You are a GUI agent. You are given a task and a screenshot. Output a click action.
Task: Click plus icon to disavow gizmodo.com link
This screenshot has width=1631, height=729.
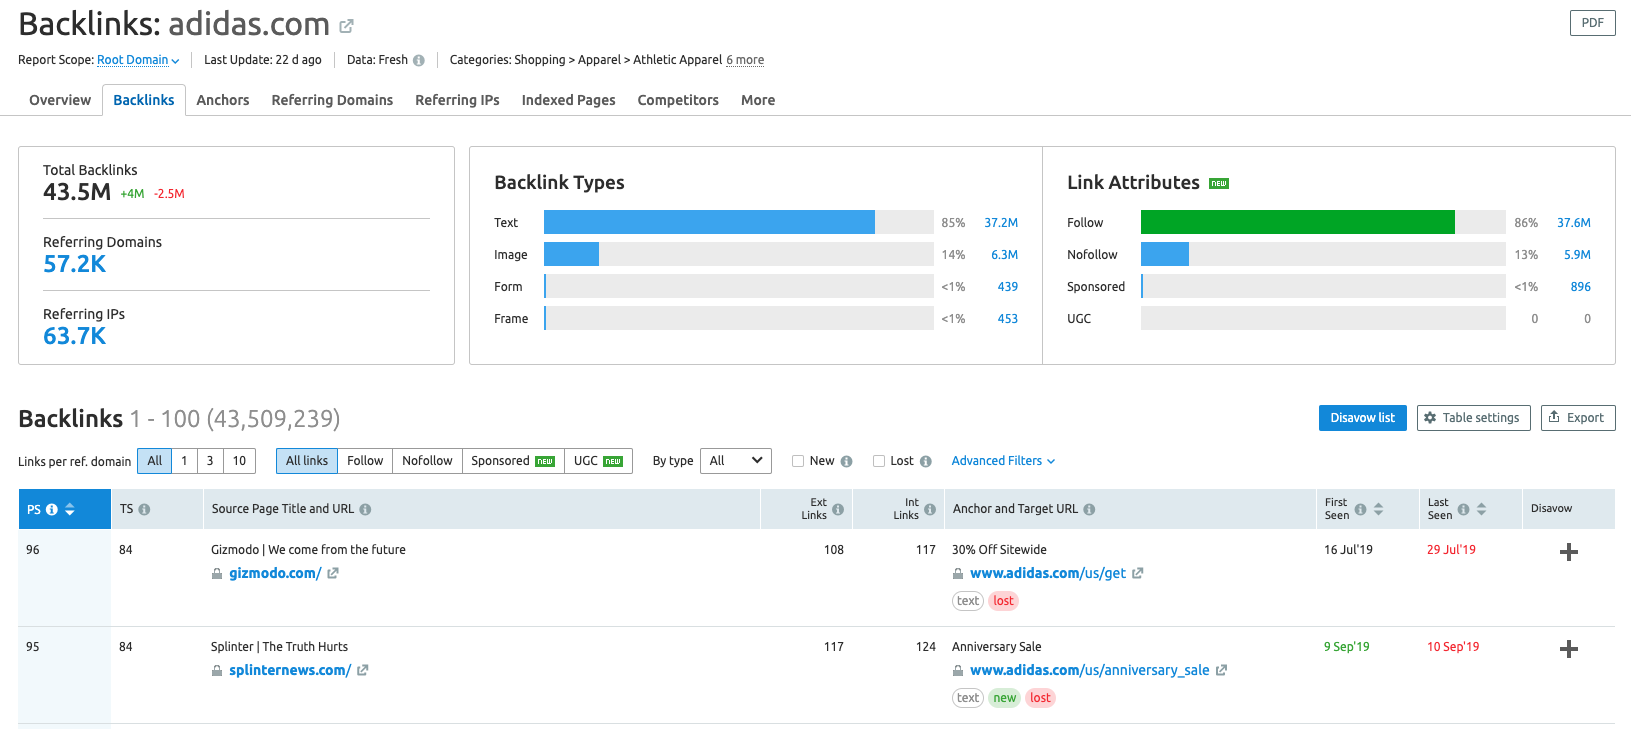[x=1568, y=552]
